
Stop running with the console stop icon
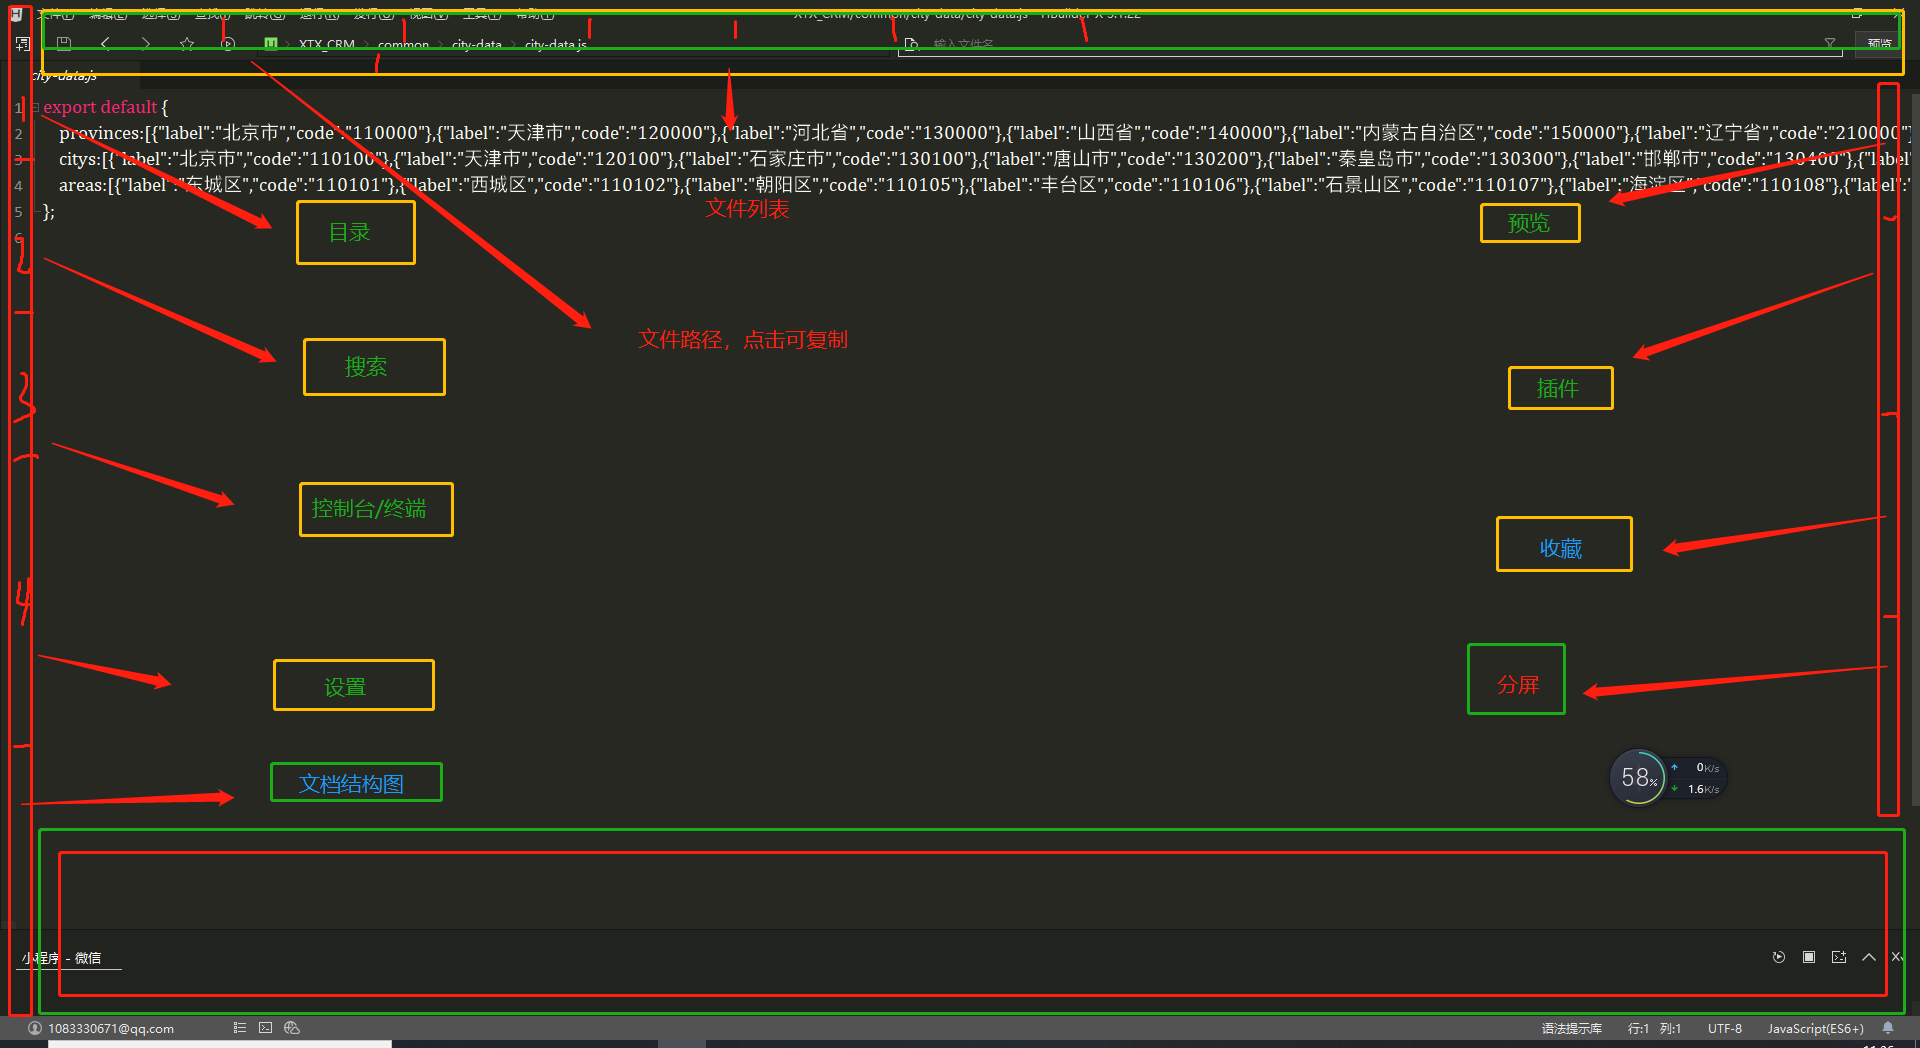point(1809,957)
